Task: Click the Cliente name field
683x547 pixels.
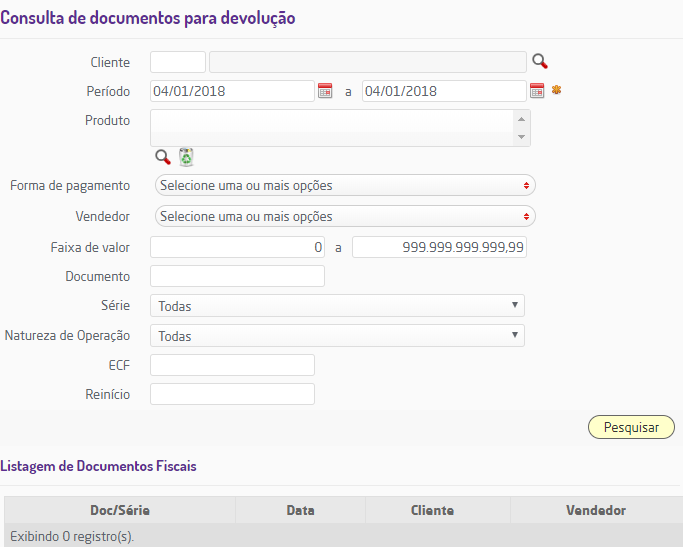Action: coord(368,62)
